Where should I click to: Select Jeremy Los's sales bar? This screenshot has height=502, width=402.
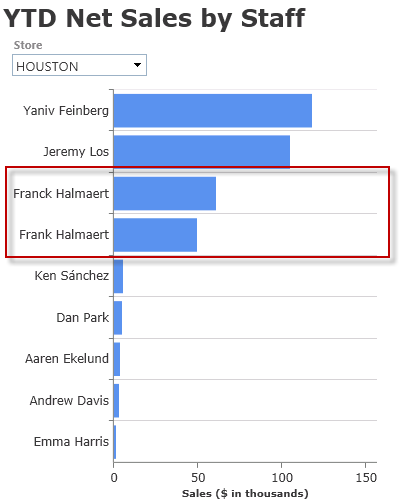(202, 152)
